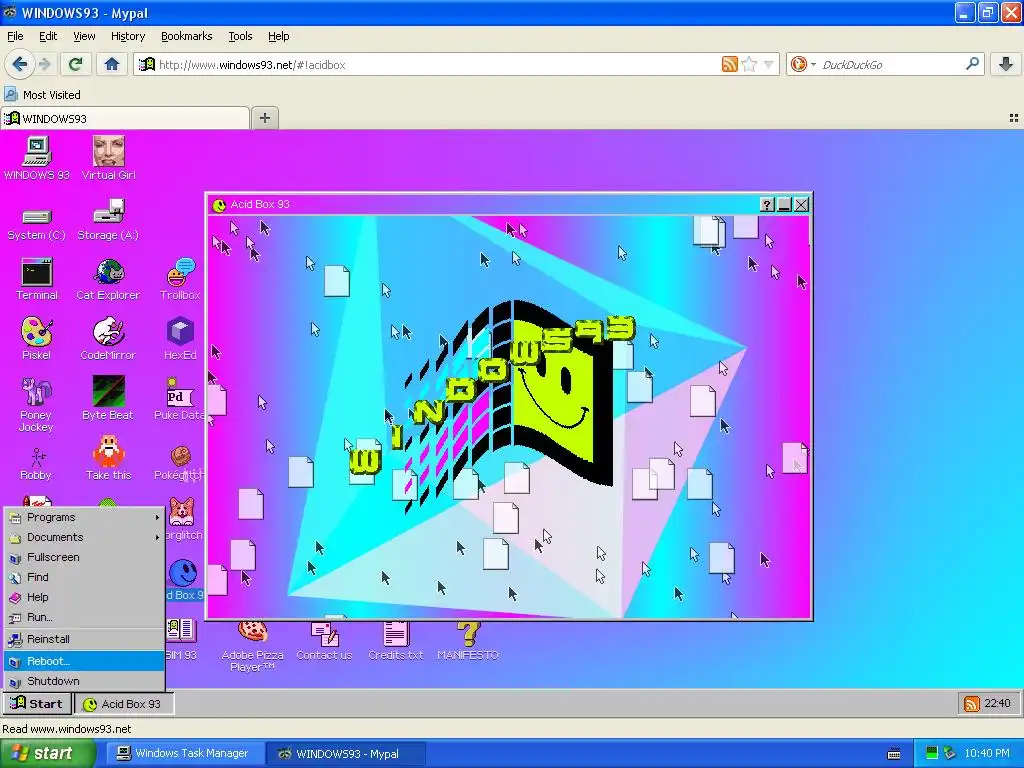This screenshot has height=768, width=1024.
Task: Launch the Robby stick figure icon
Action: [x=37, y=463]
